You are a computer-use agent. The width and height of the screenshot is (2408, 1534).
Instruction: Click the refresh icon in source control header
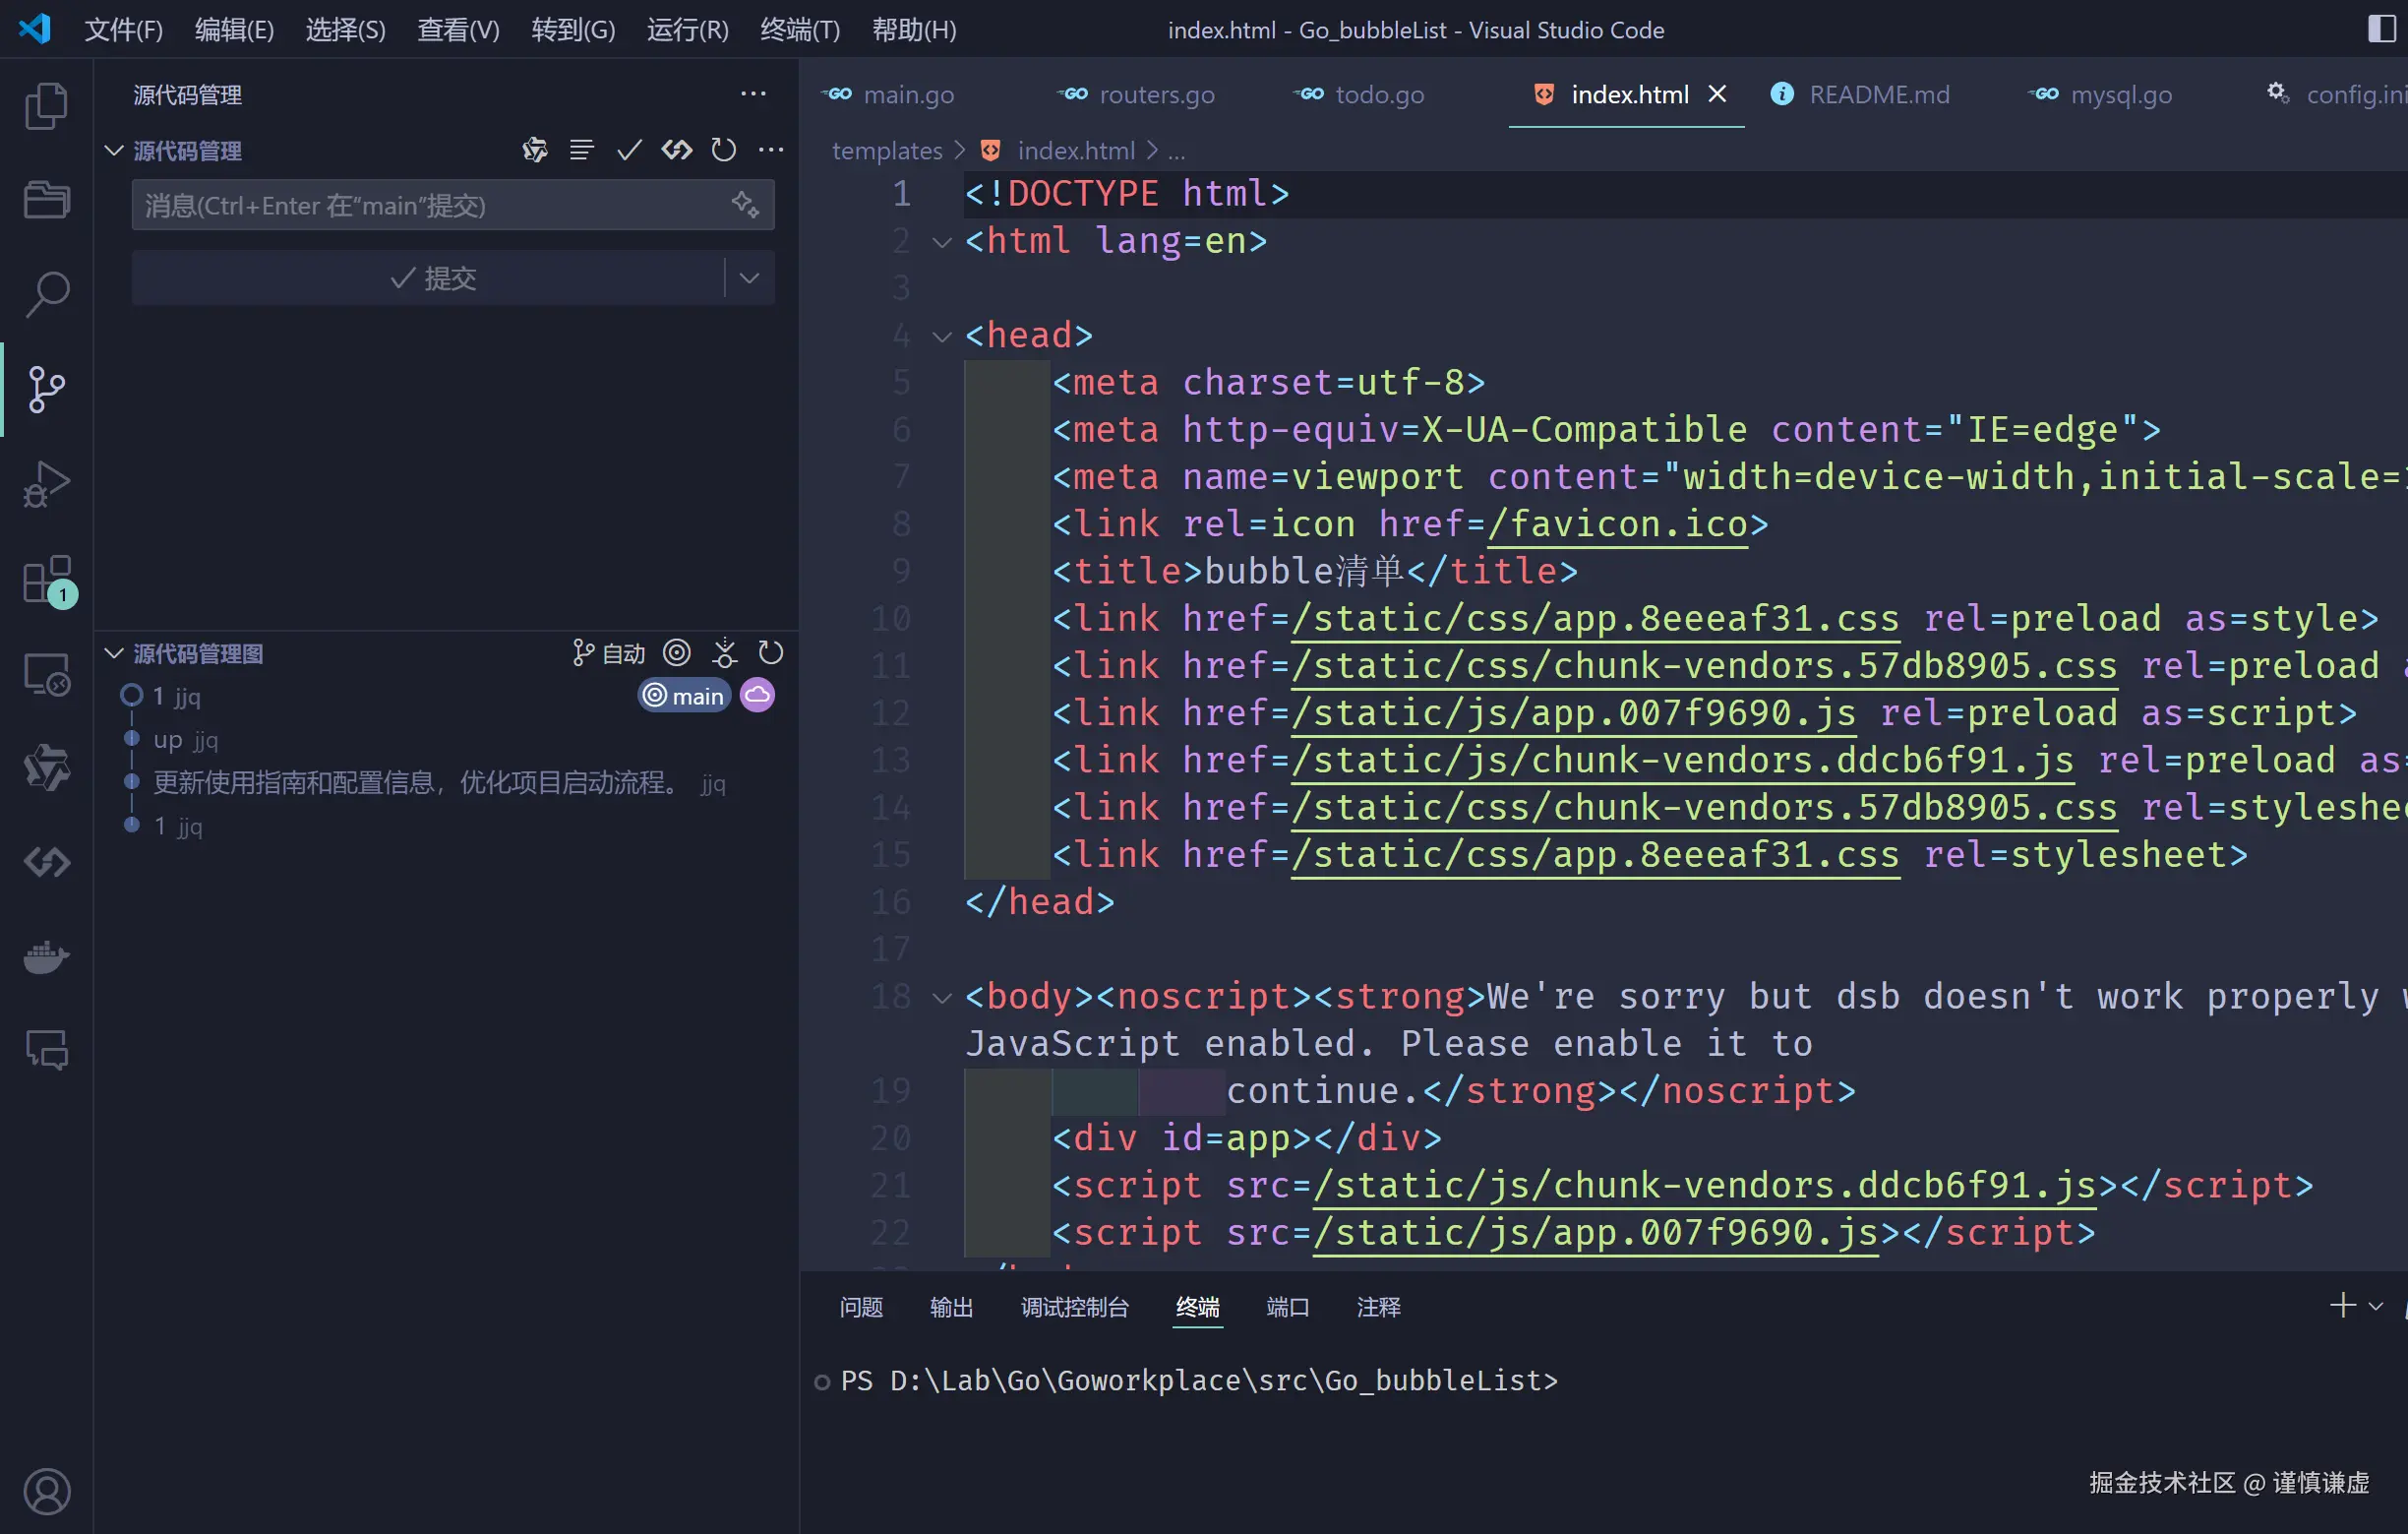tap(723, 150)
